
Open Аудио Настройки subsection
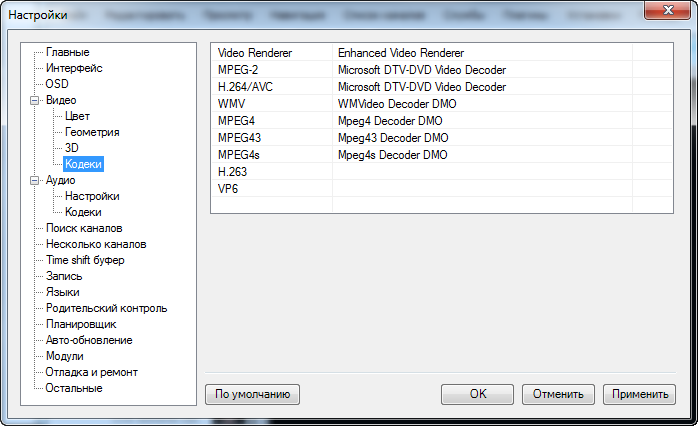pos(92,196)
